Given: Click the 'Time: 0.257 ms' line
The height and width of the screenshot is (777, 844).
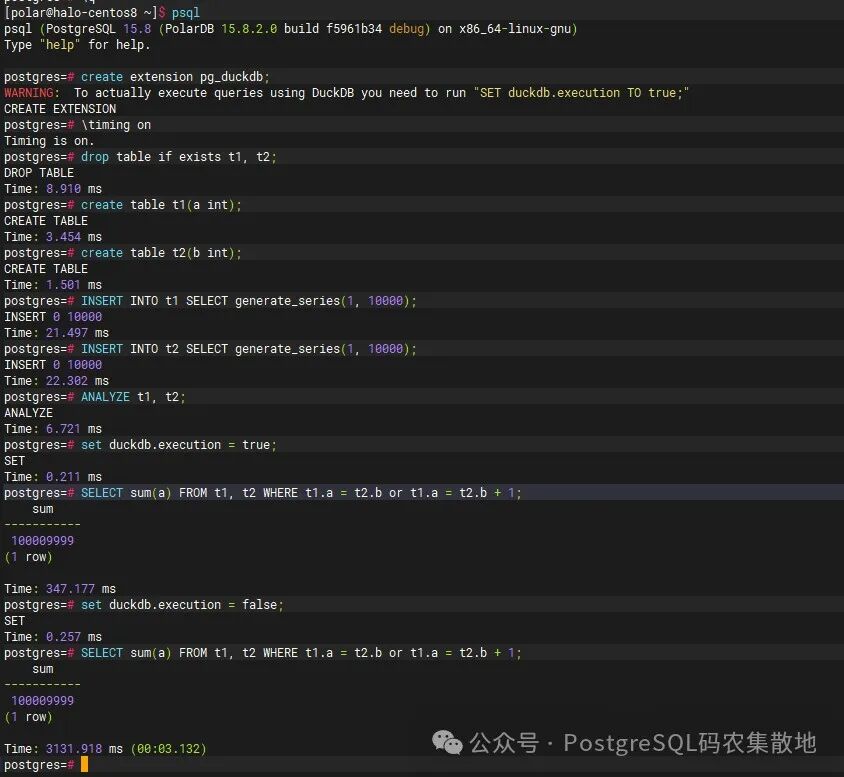Looking at the screenshot, I should click(53, 637).
